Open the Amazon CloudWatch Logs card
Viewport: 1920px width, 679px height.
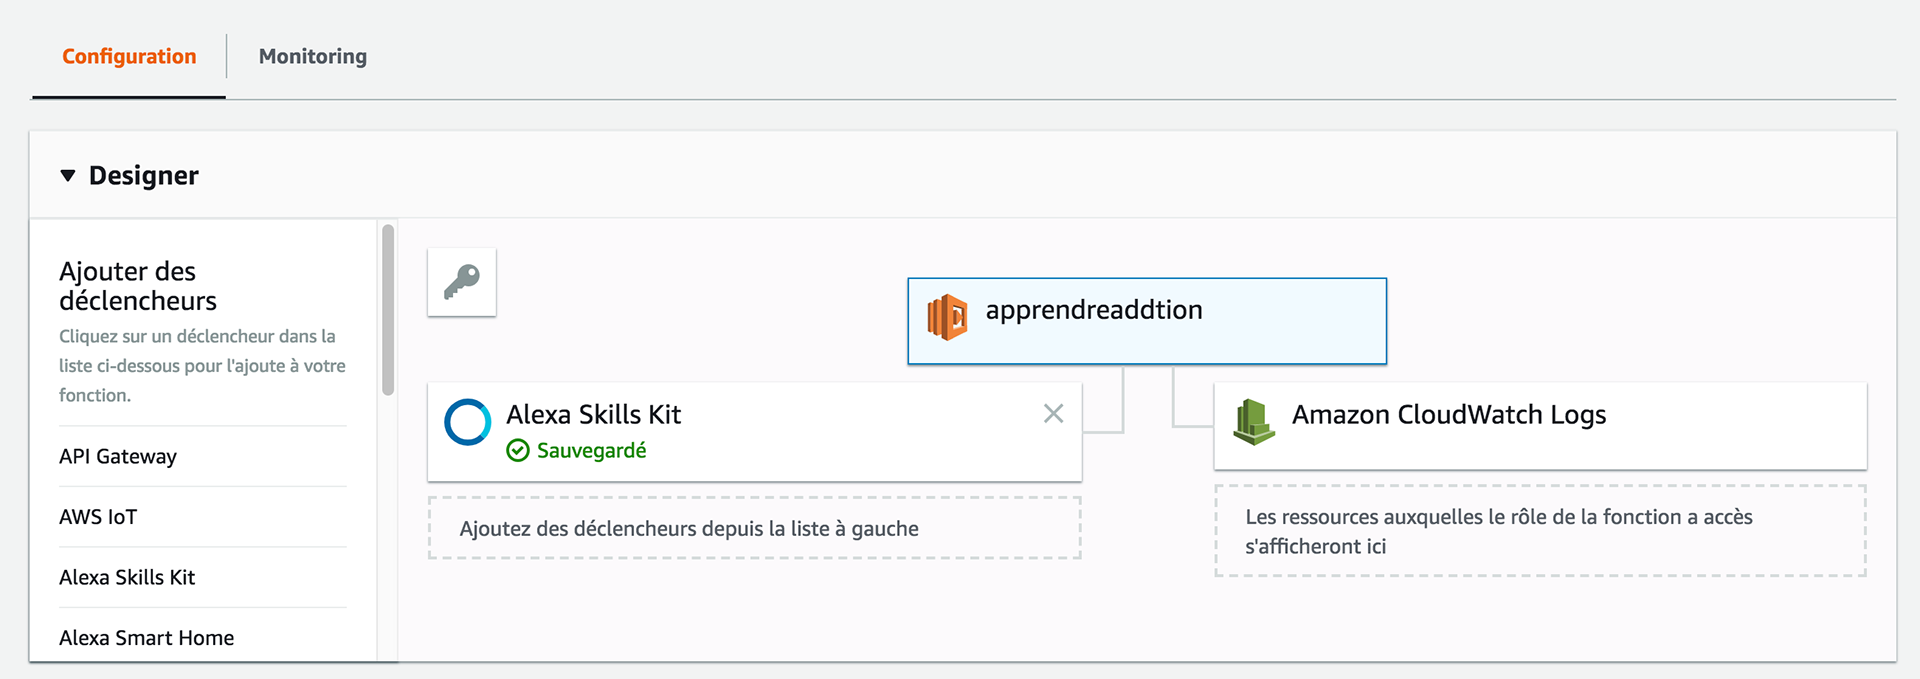(1540, 426)
